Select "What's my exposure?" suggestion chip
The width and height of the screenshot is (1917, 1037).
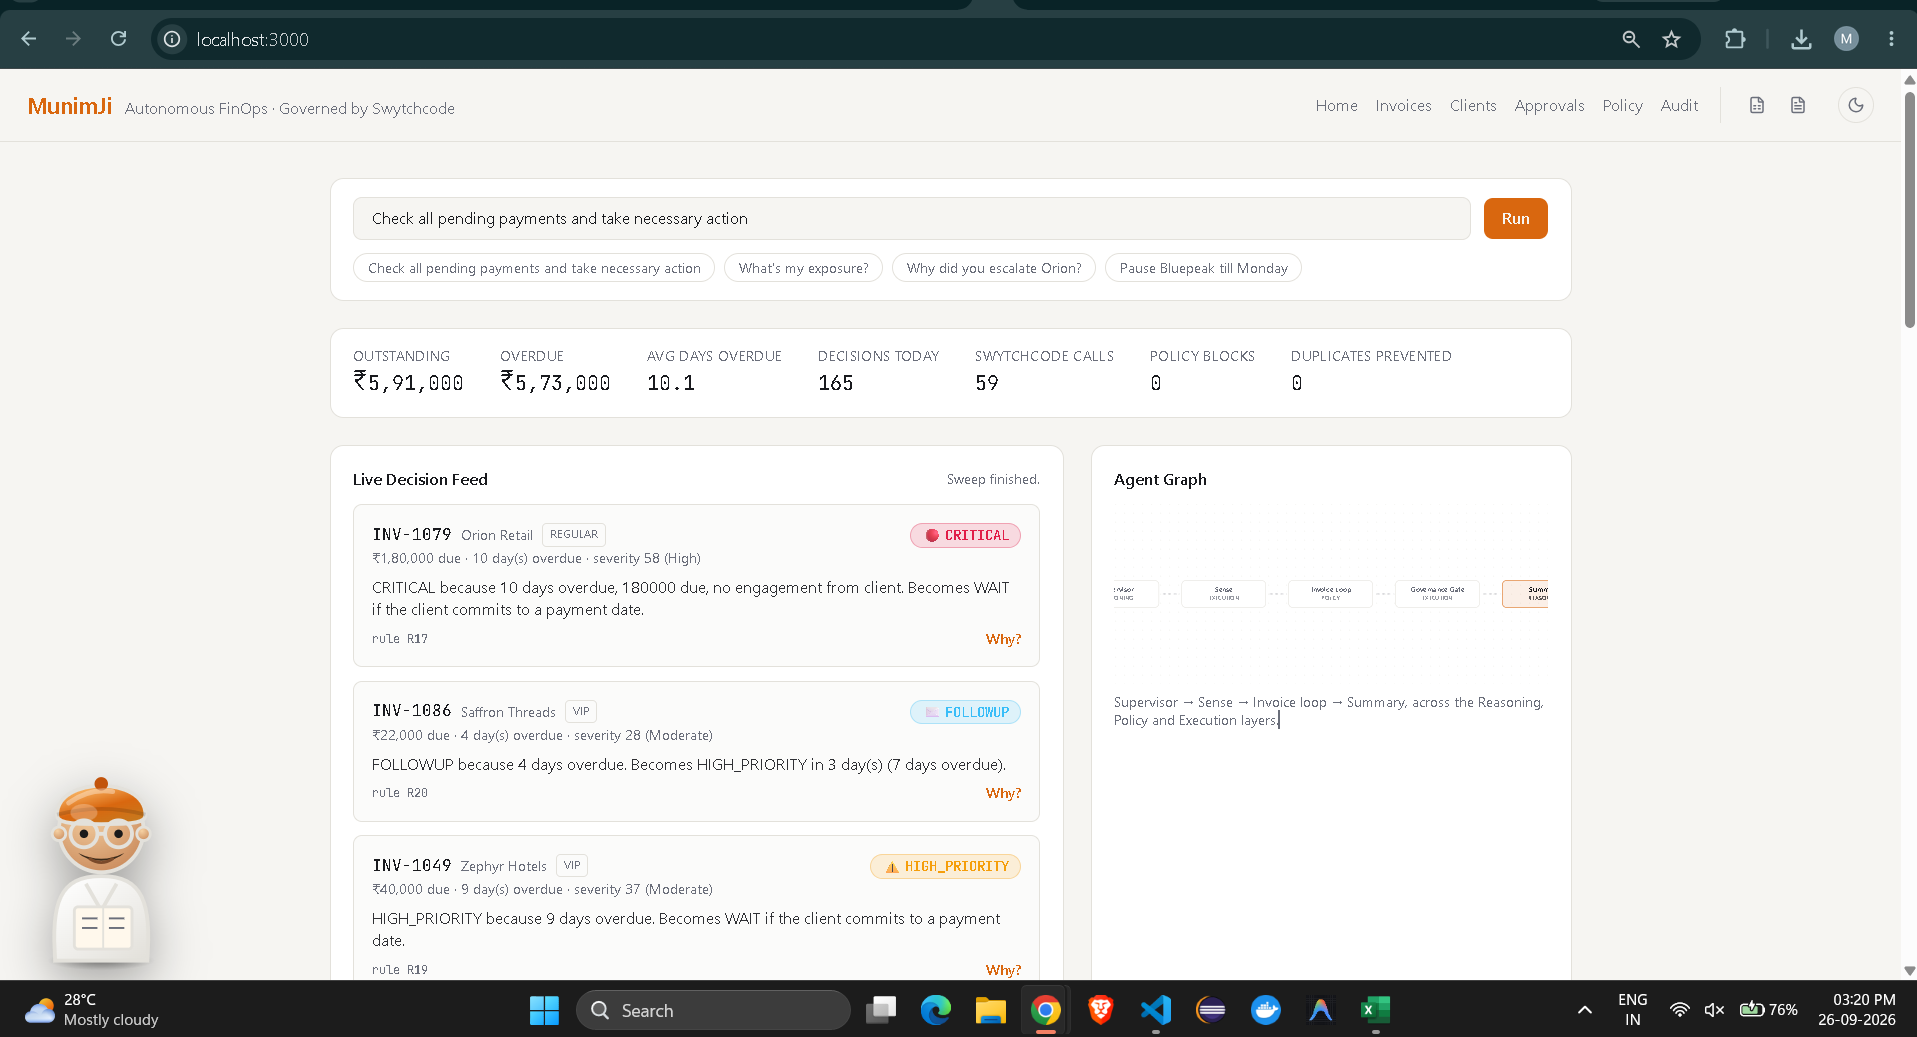coord(803,268)
